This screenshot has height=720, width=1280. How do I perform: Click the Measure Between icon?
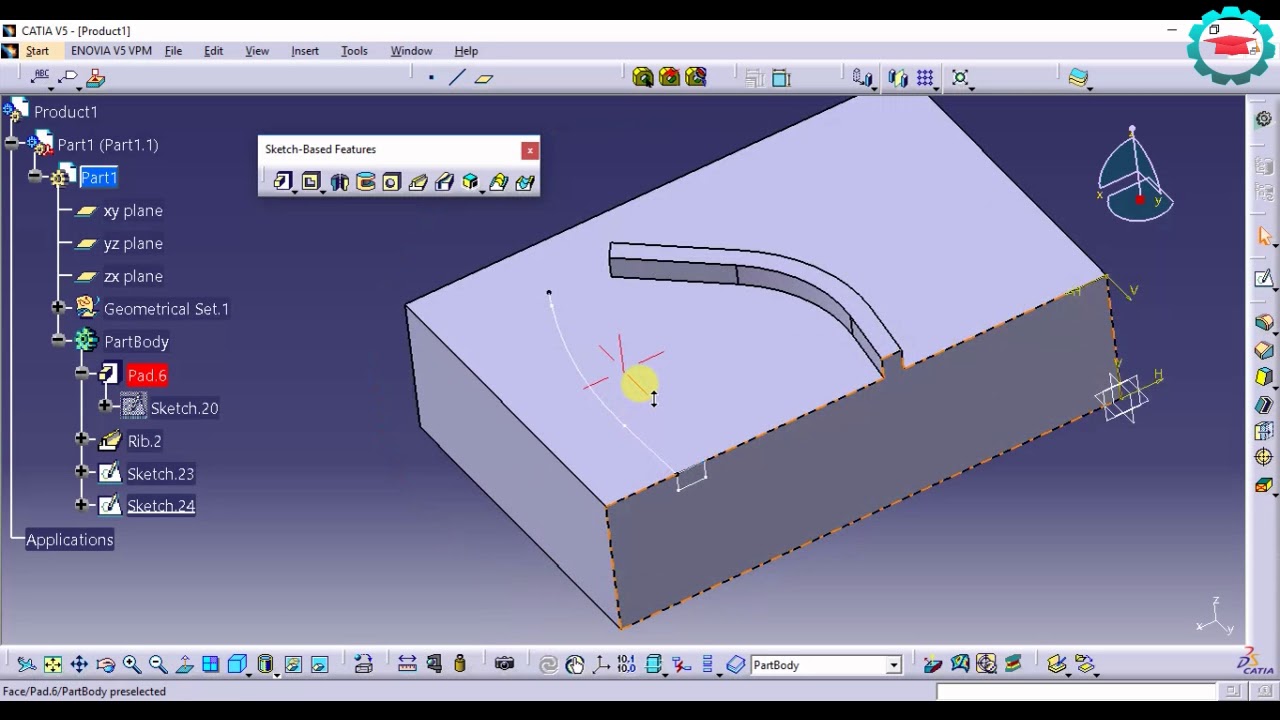tap(407, 664)
